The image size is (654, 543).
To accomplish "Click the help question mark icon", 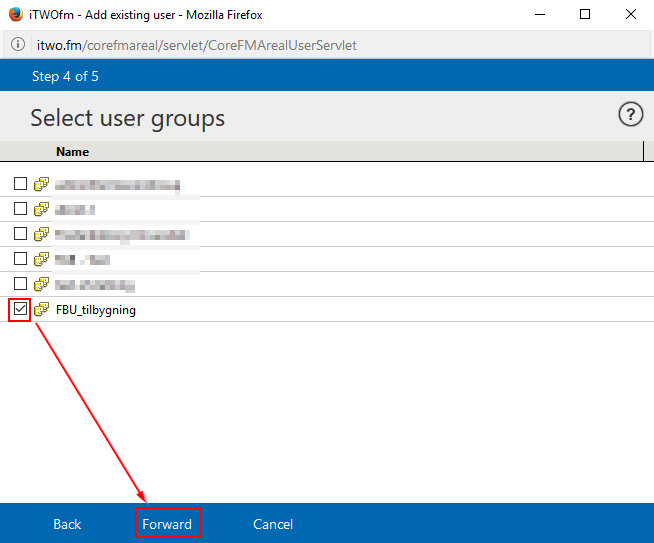I will 630,115.
